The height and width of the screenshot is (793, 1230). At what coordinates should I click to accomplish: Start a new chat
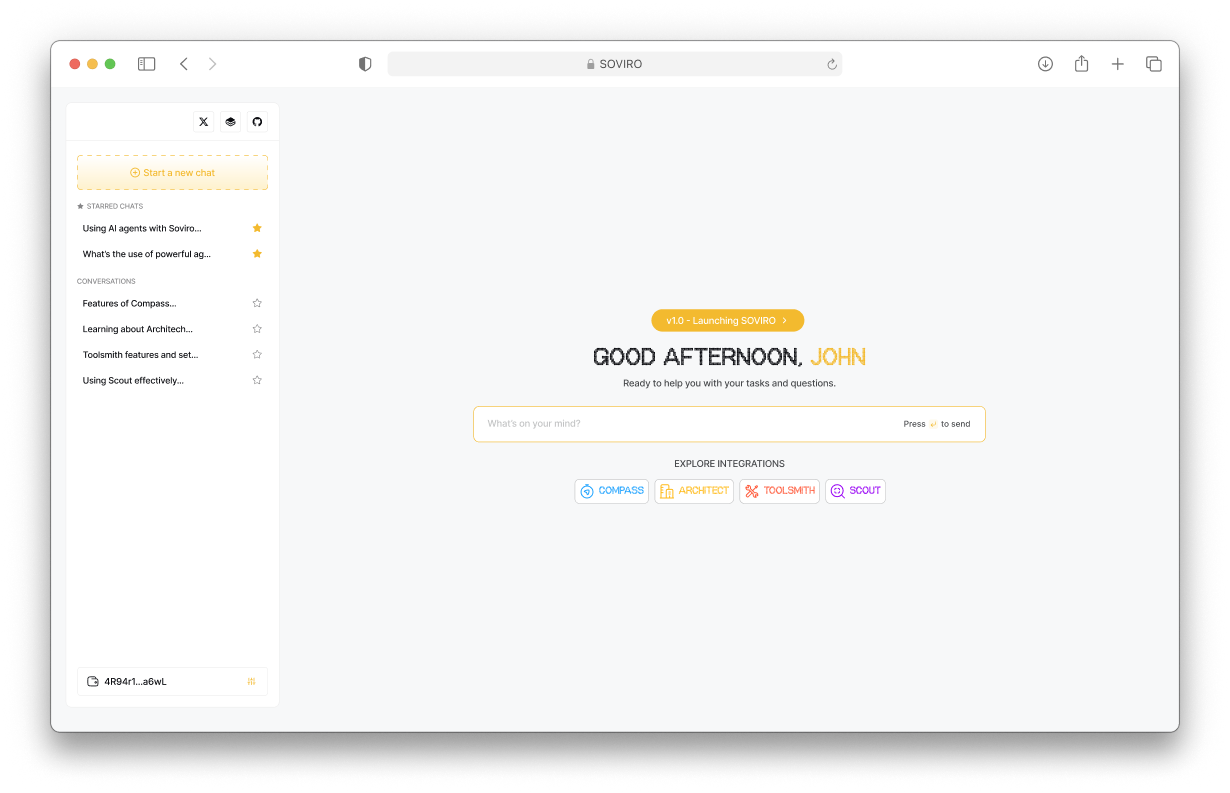172,173
